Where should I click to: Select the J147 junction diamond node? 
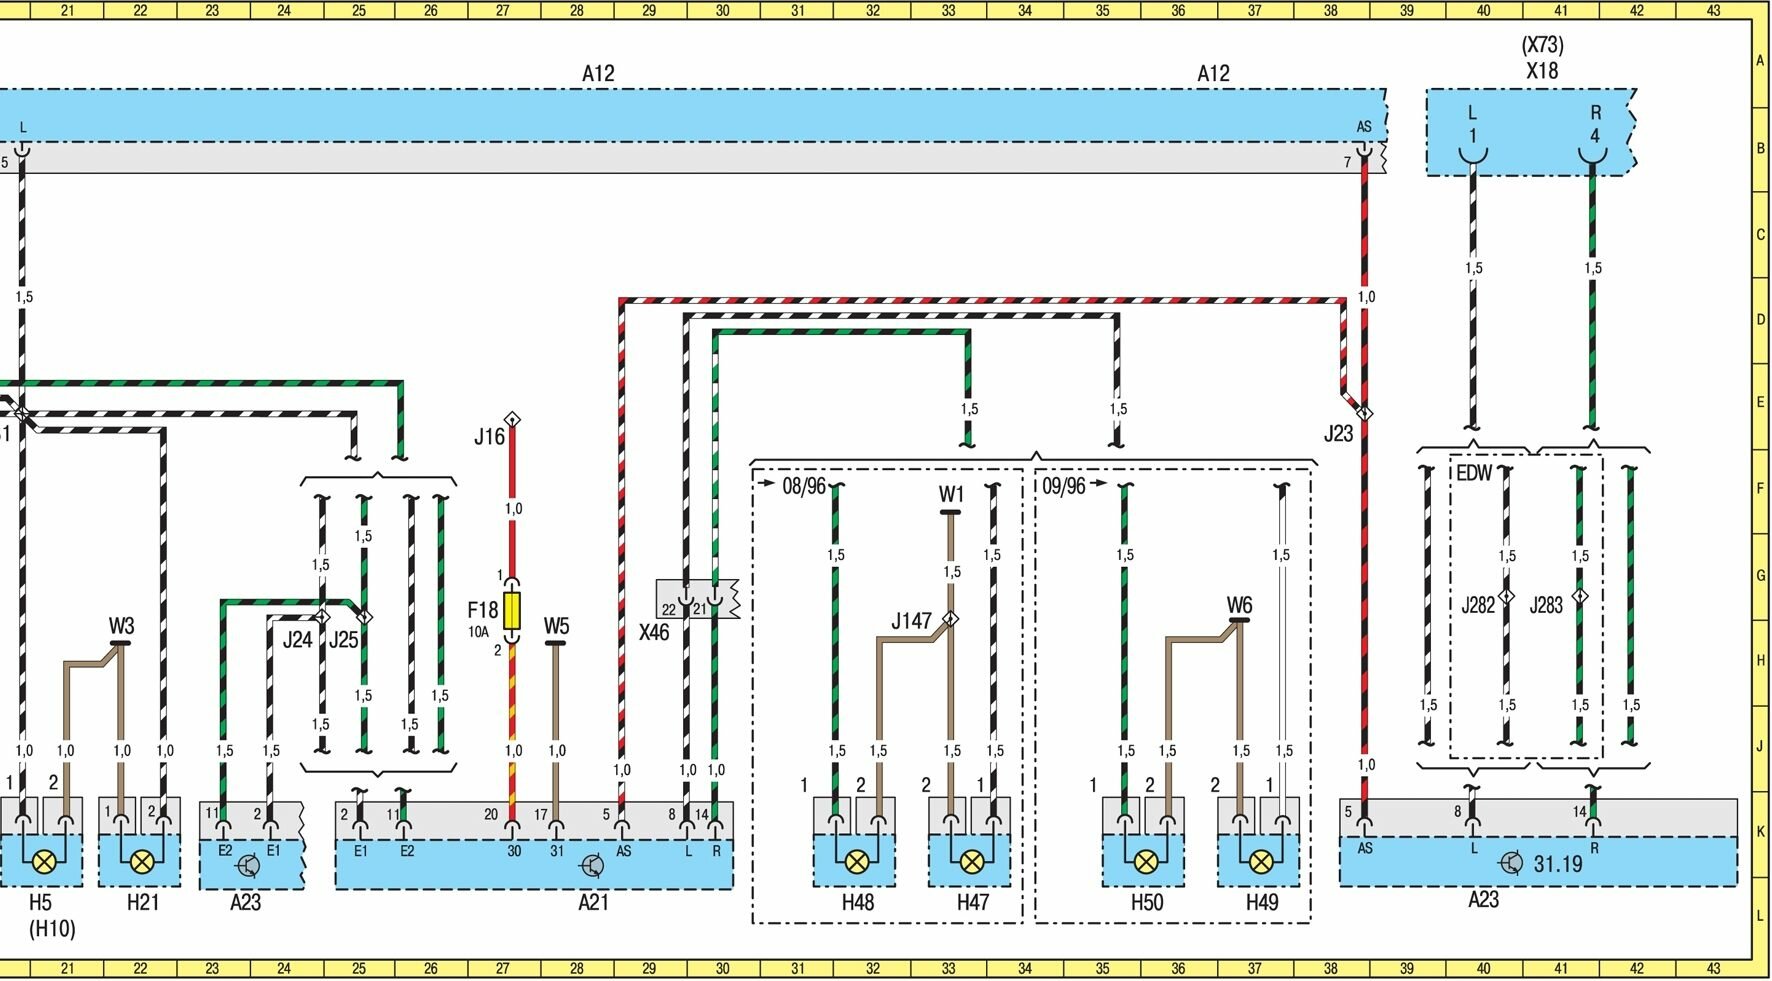pyautogui.click(x=951, y=619)
